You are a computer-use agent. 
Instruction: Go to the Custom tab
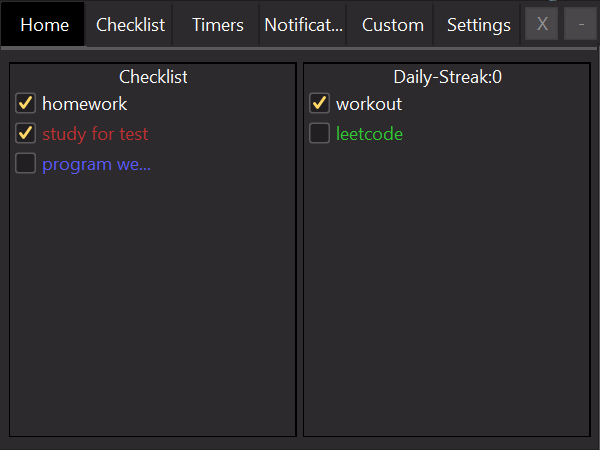tap(393, 25)
